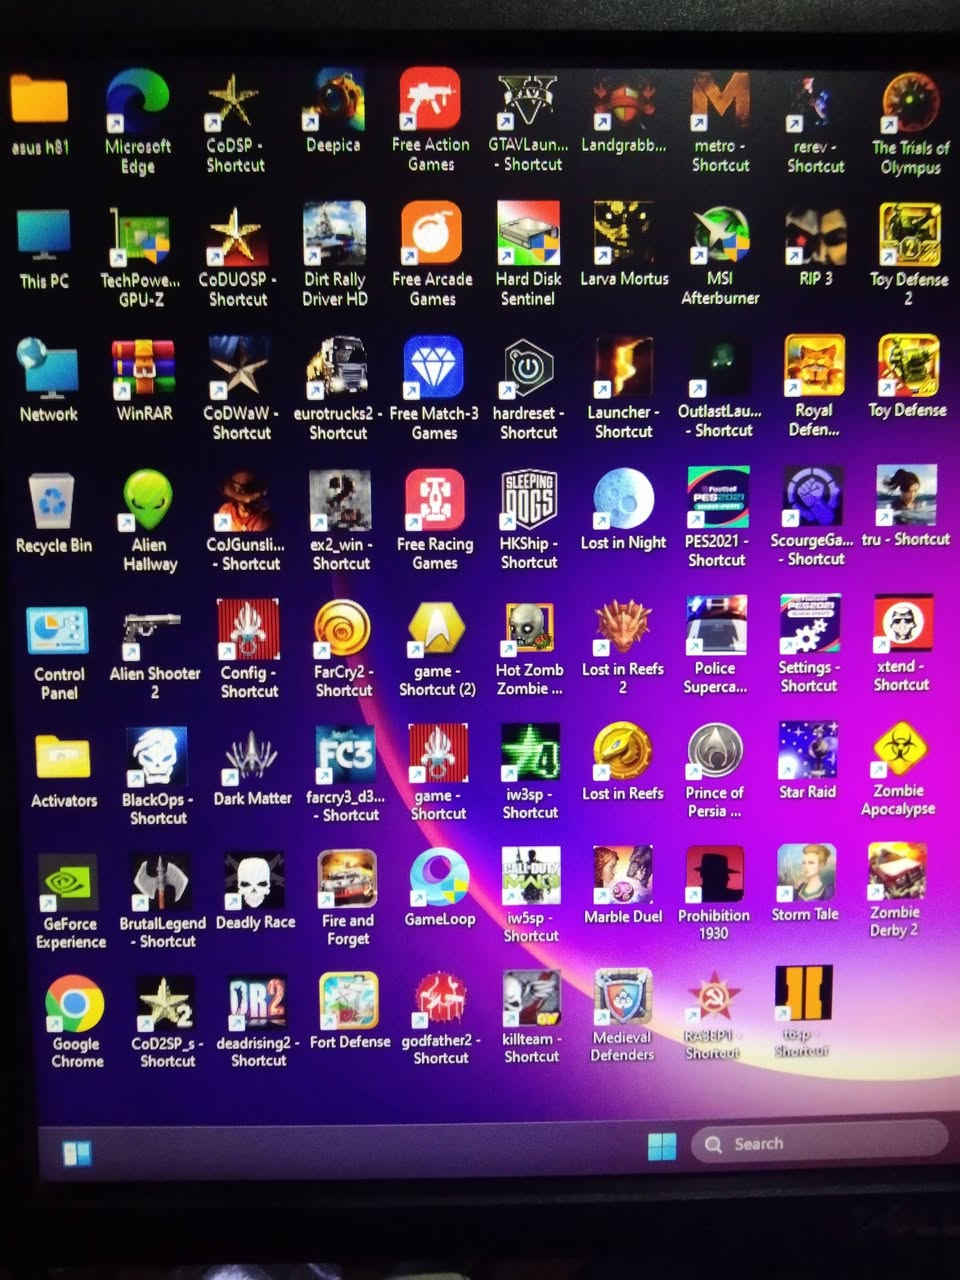The image size is (960, 1280).
Task: Select Hot Zomb Zombie icon
Action: point(529,628)
